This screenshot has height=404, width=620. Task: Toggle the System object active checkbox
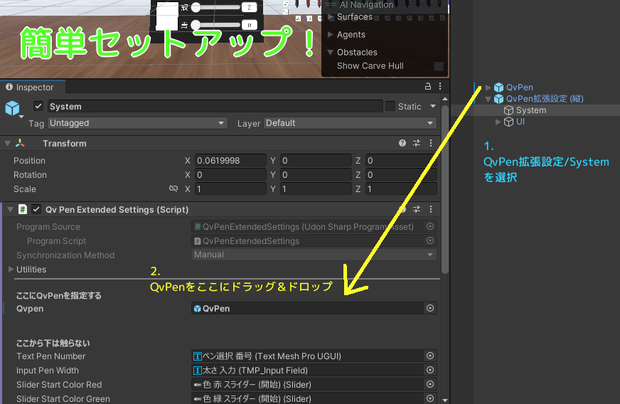[38, 106]
